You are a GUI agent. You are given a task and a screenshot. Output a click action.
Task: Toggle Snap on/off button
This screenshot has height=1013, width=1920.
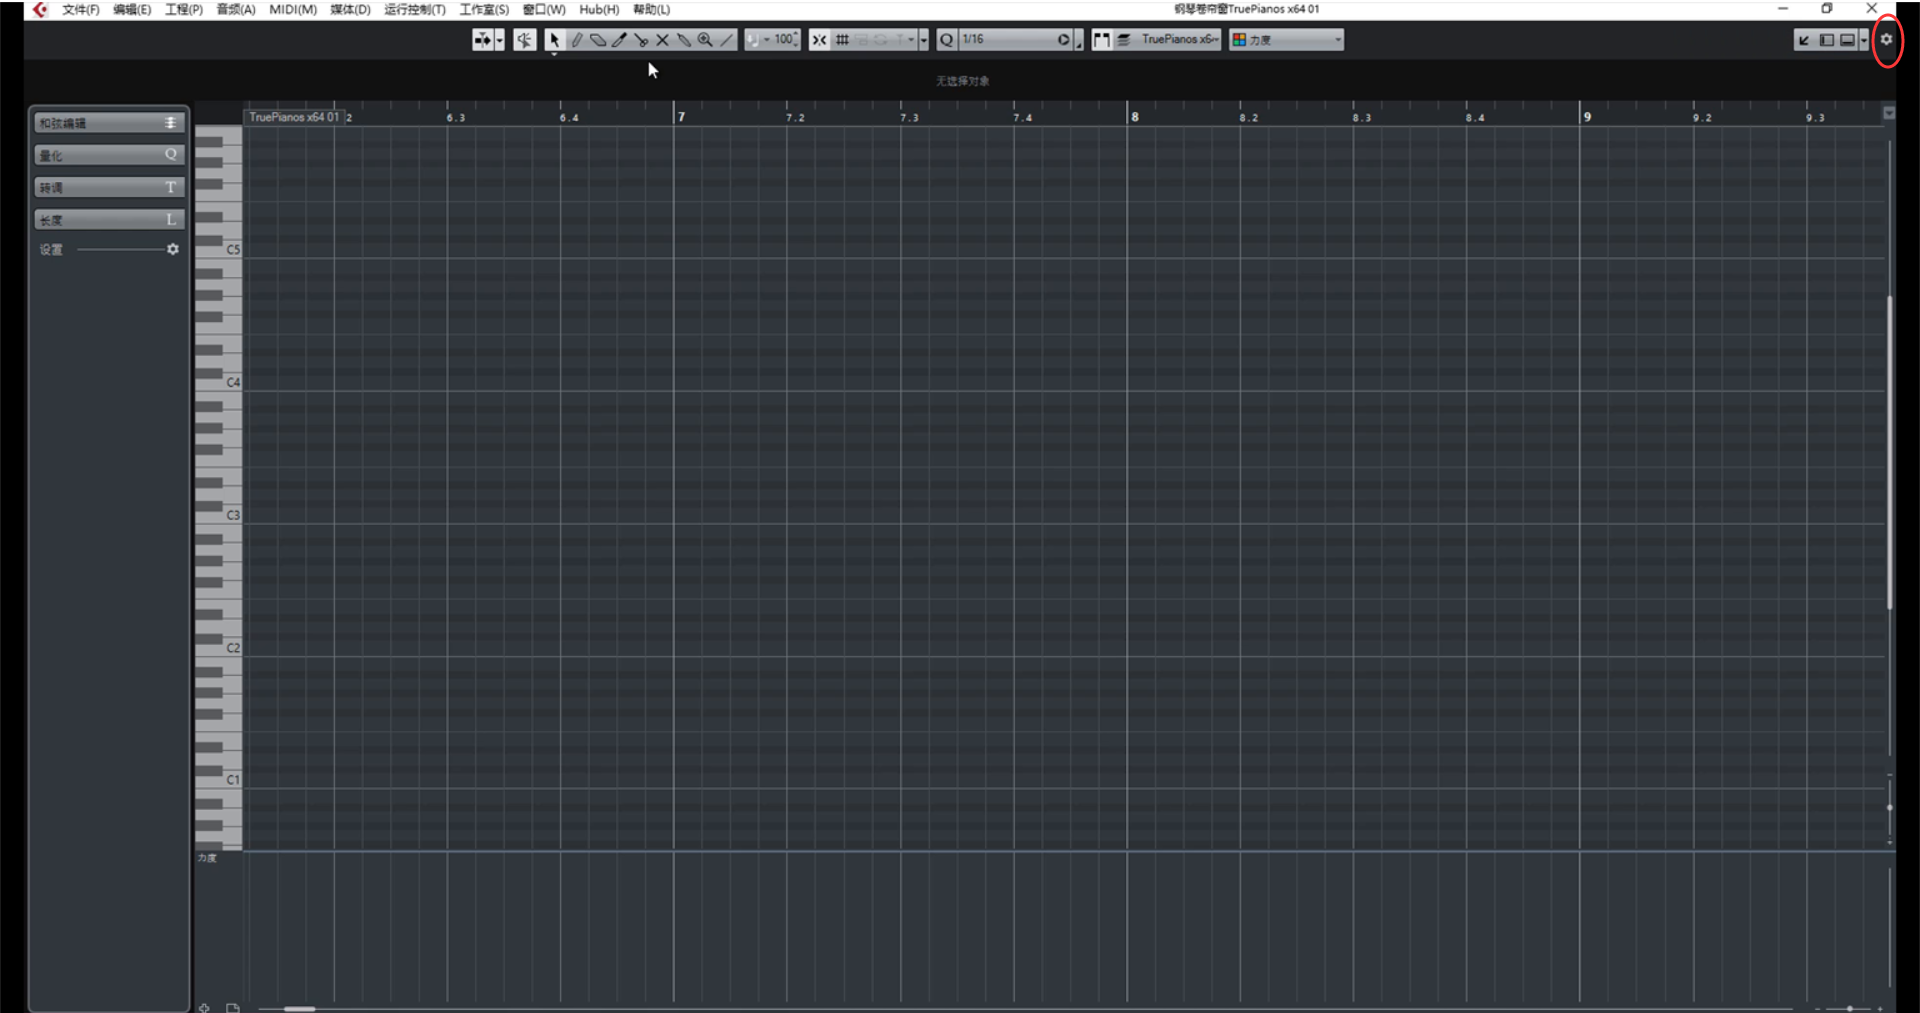(x=819, y=40)
